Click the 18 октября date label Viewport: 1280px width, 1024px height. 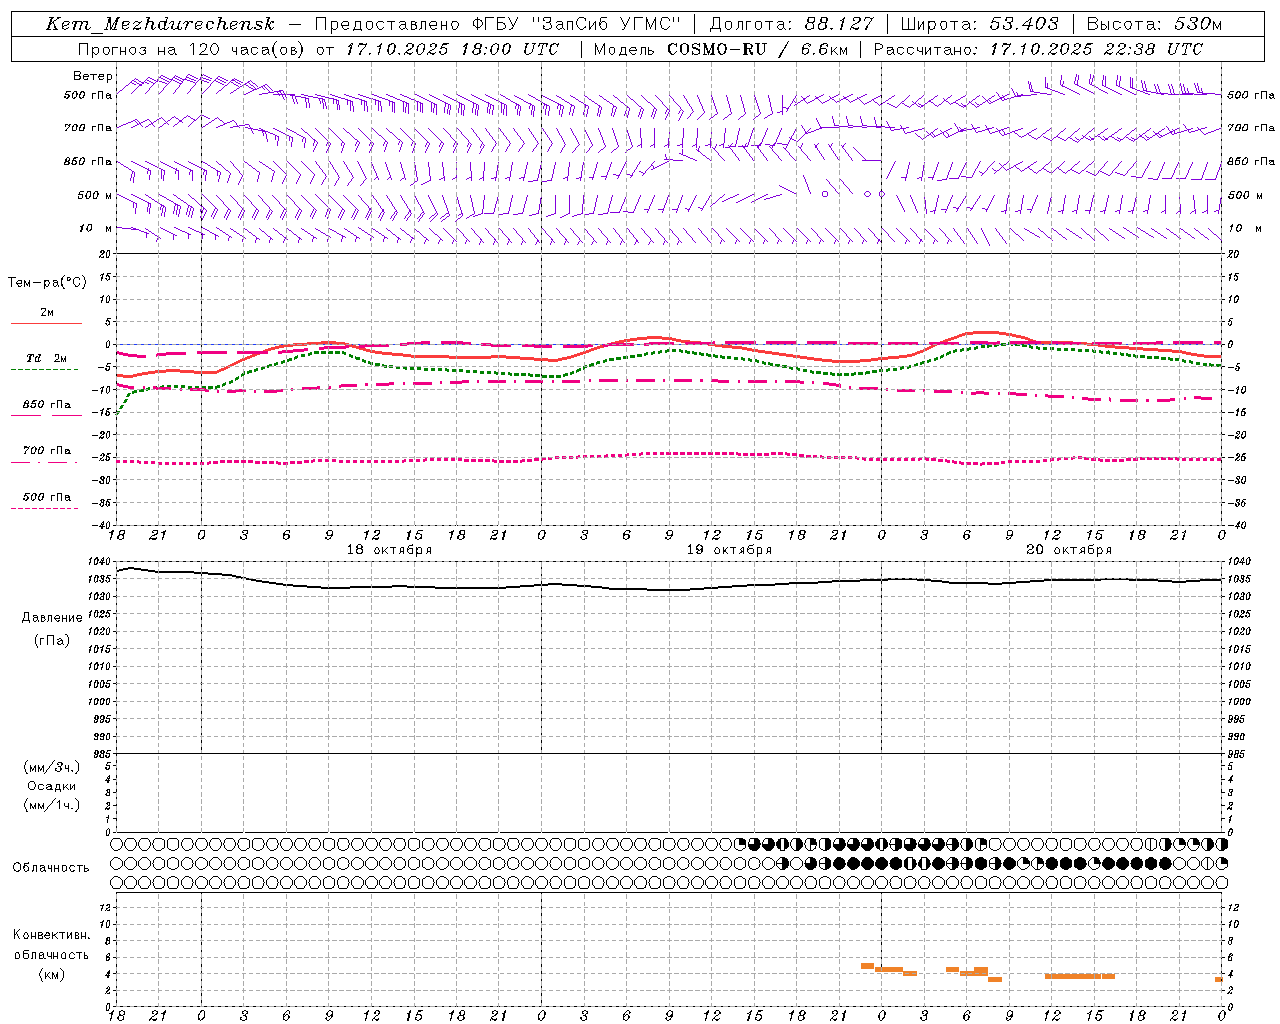390,550
